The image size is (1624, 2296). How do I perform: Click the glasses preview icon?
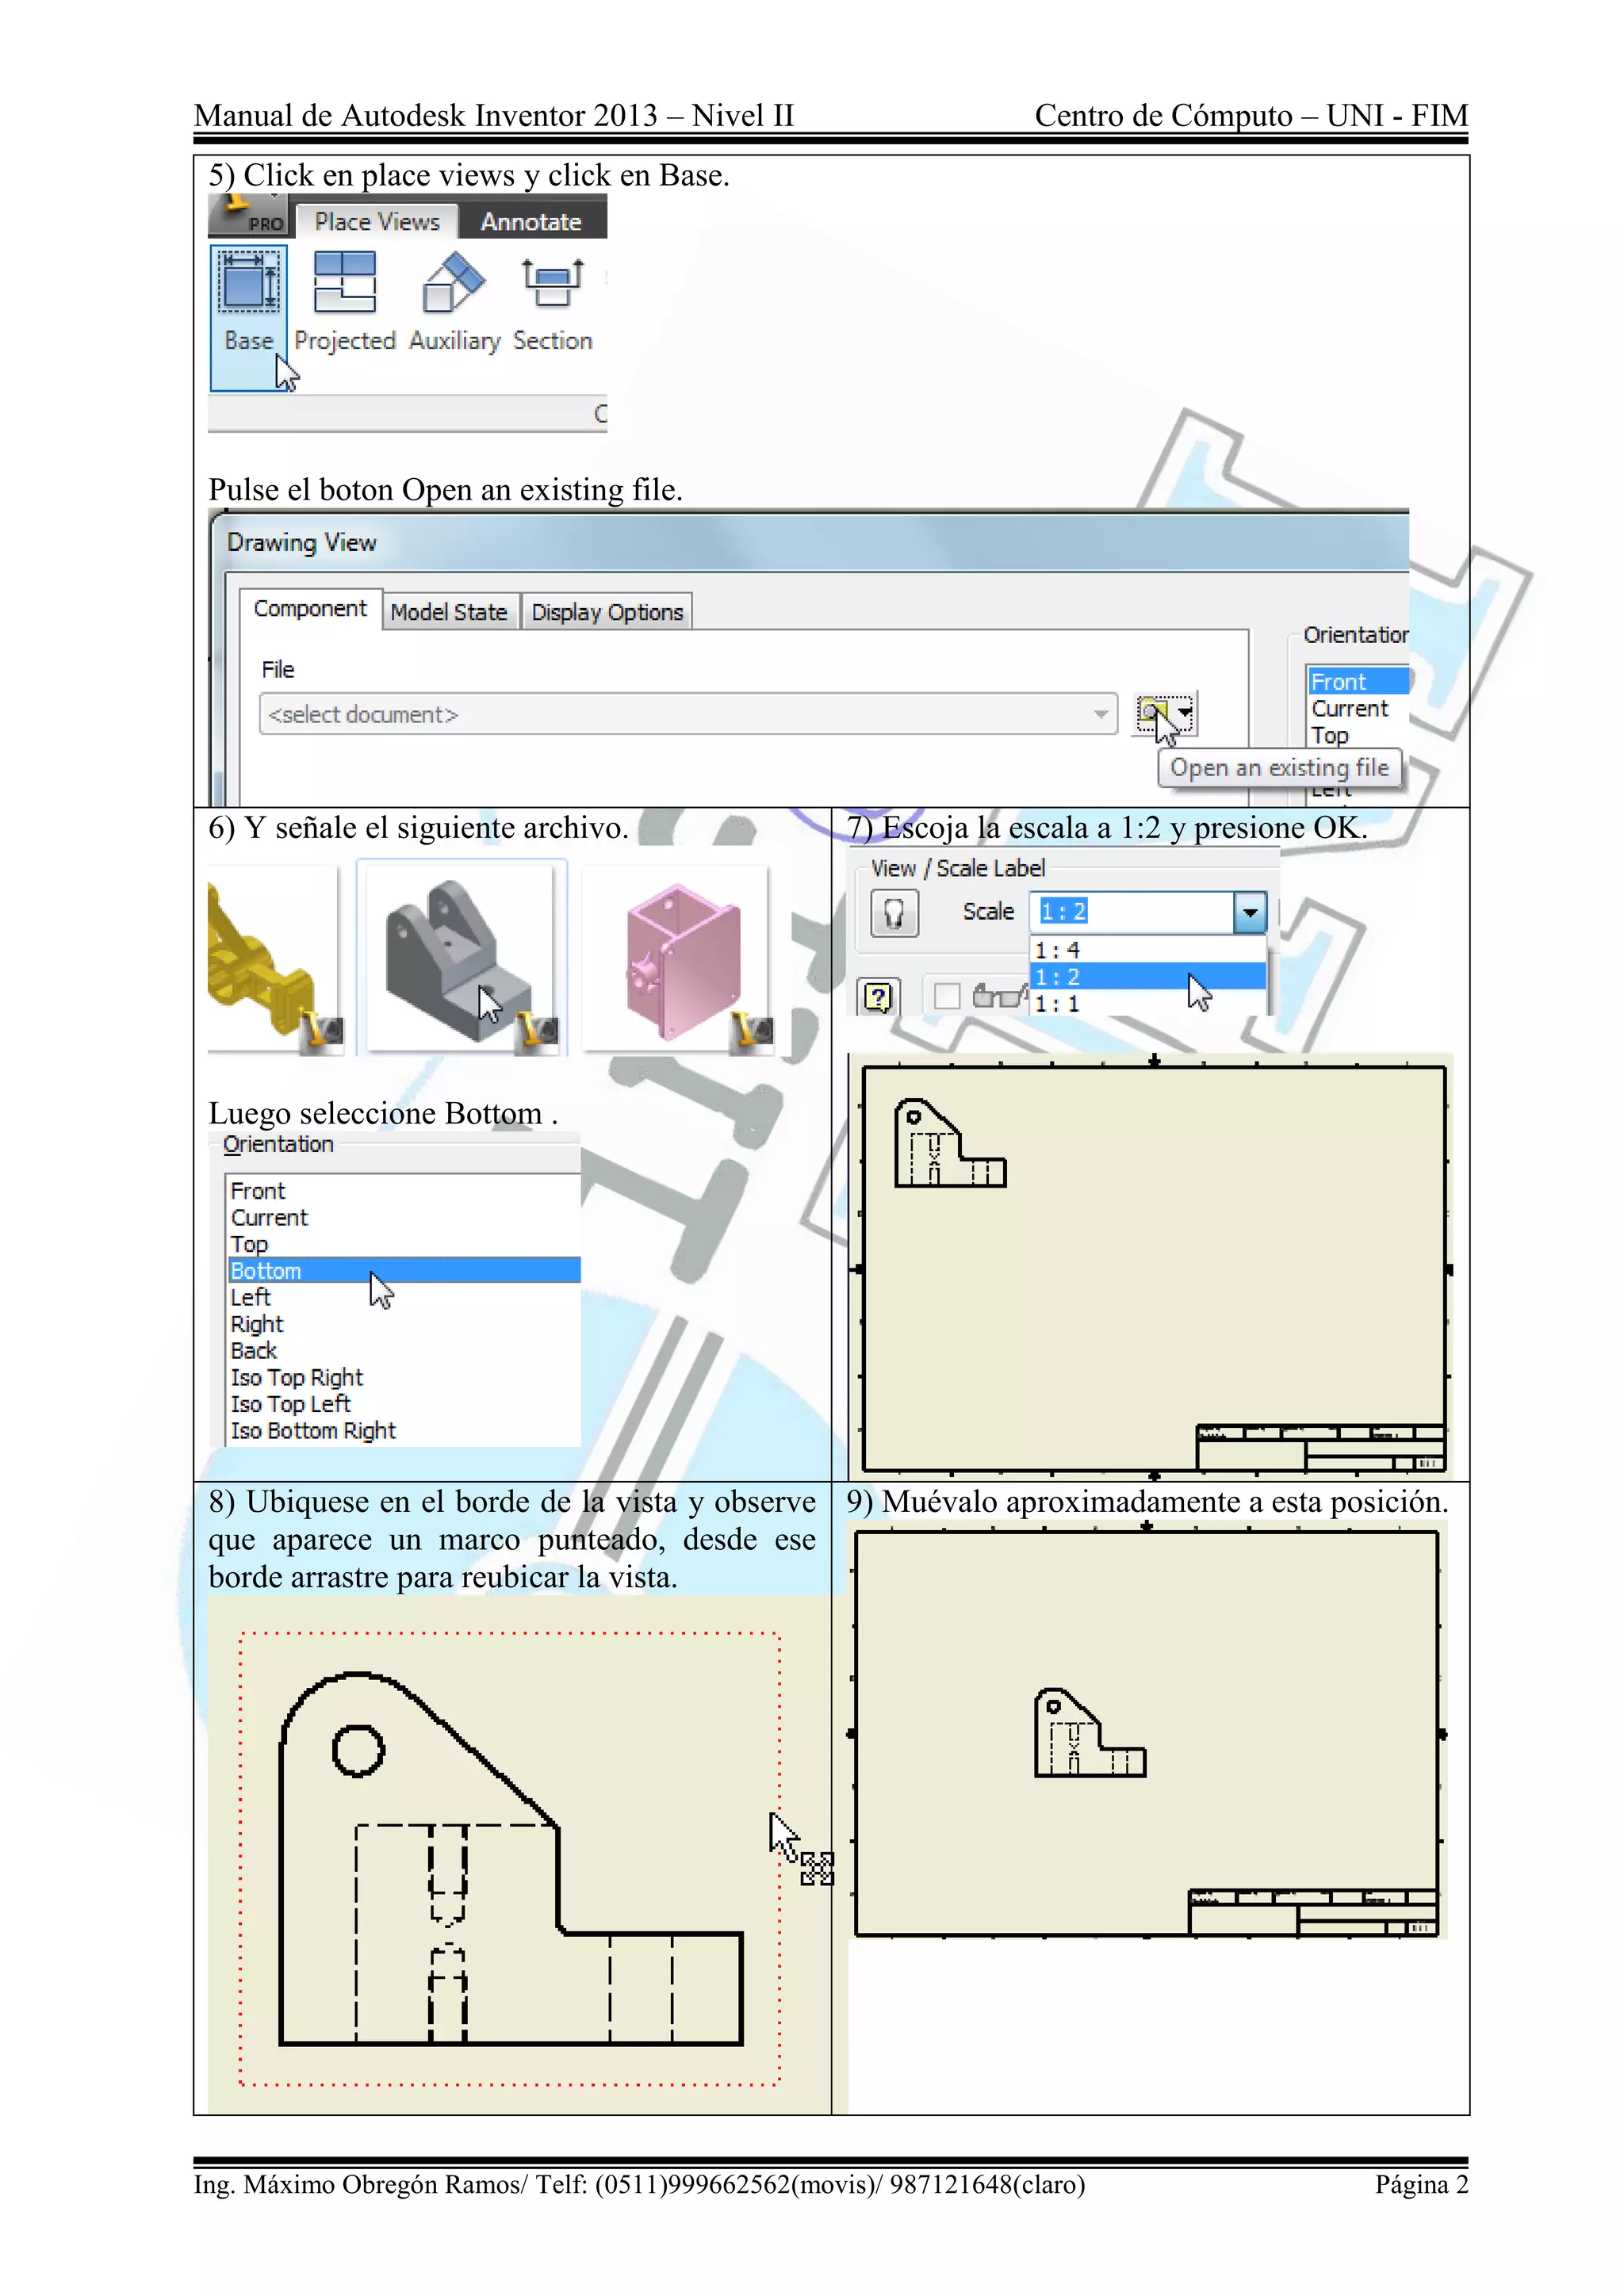999,996
